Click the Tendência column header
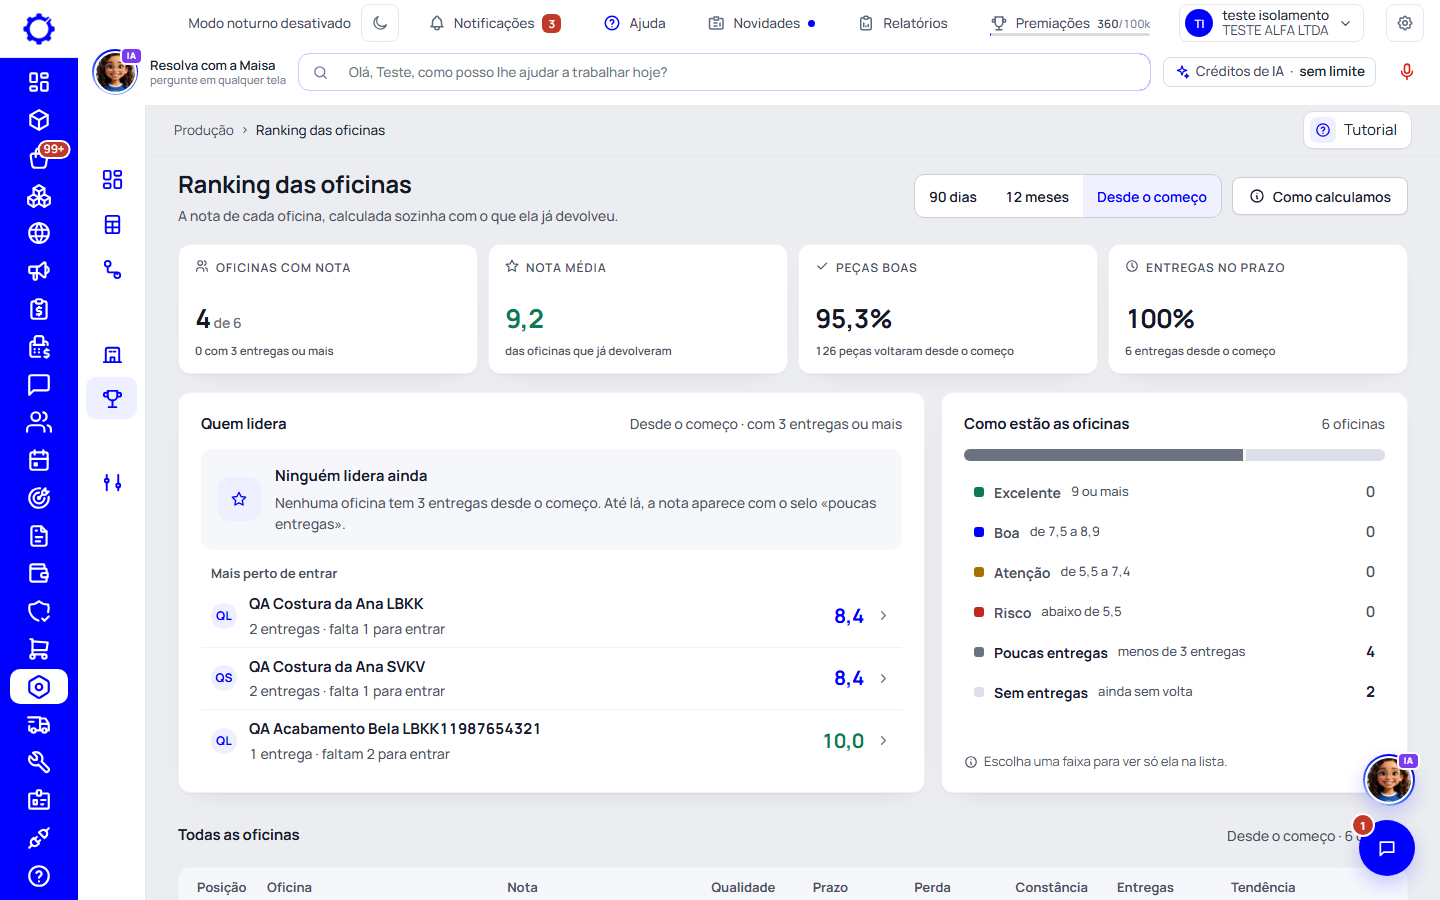This screenshot has height=900, width=1440. (x=1263, y=887)
